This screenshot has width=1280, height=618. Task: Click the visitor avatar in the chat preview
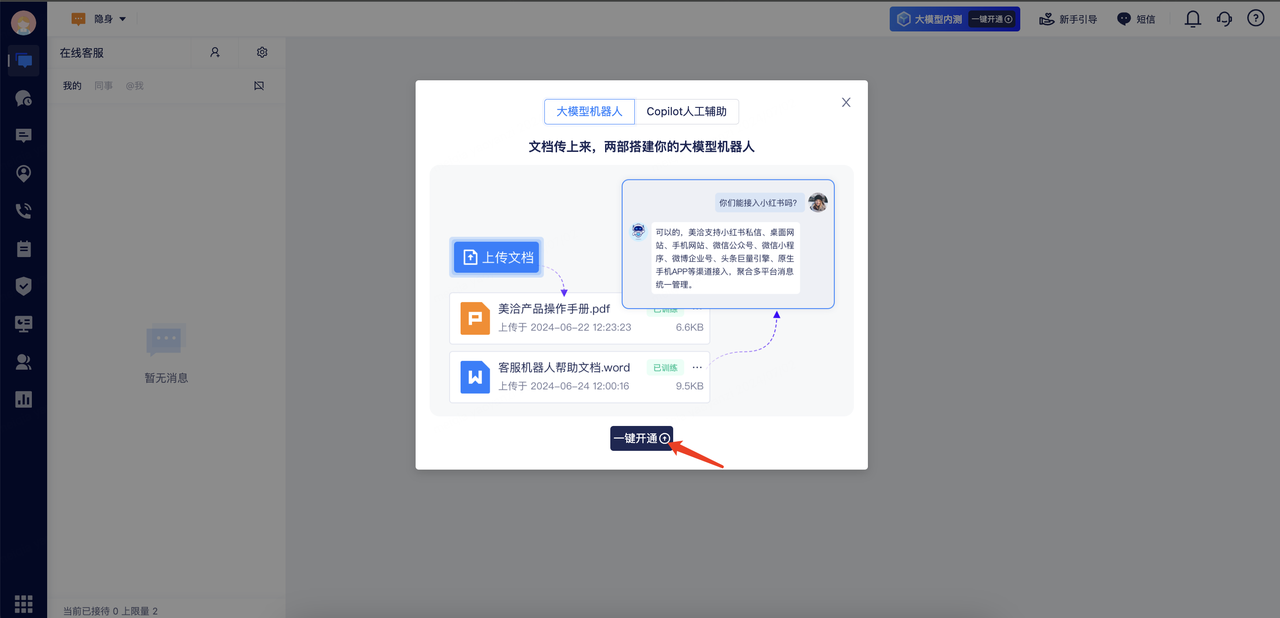point(818,202)
